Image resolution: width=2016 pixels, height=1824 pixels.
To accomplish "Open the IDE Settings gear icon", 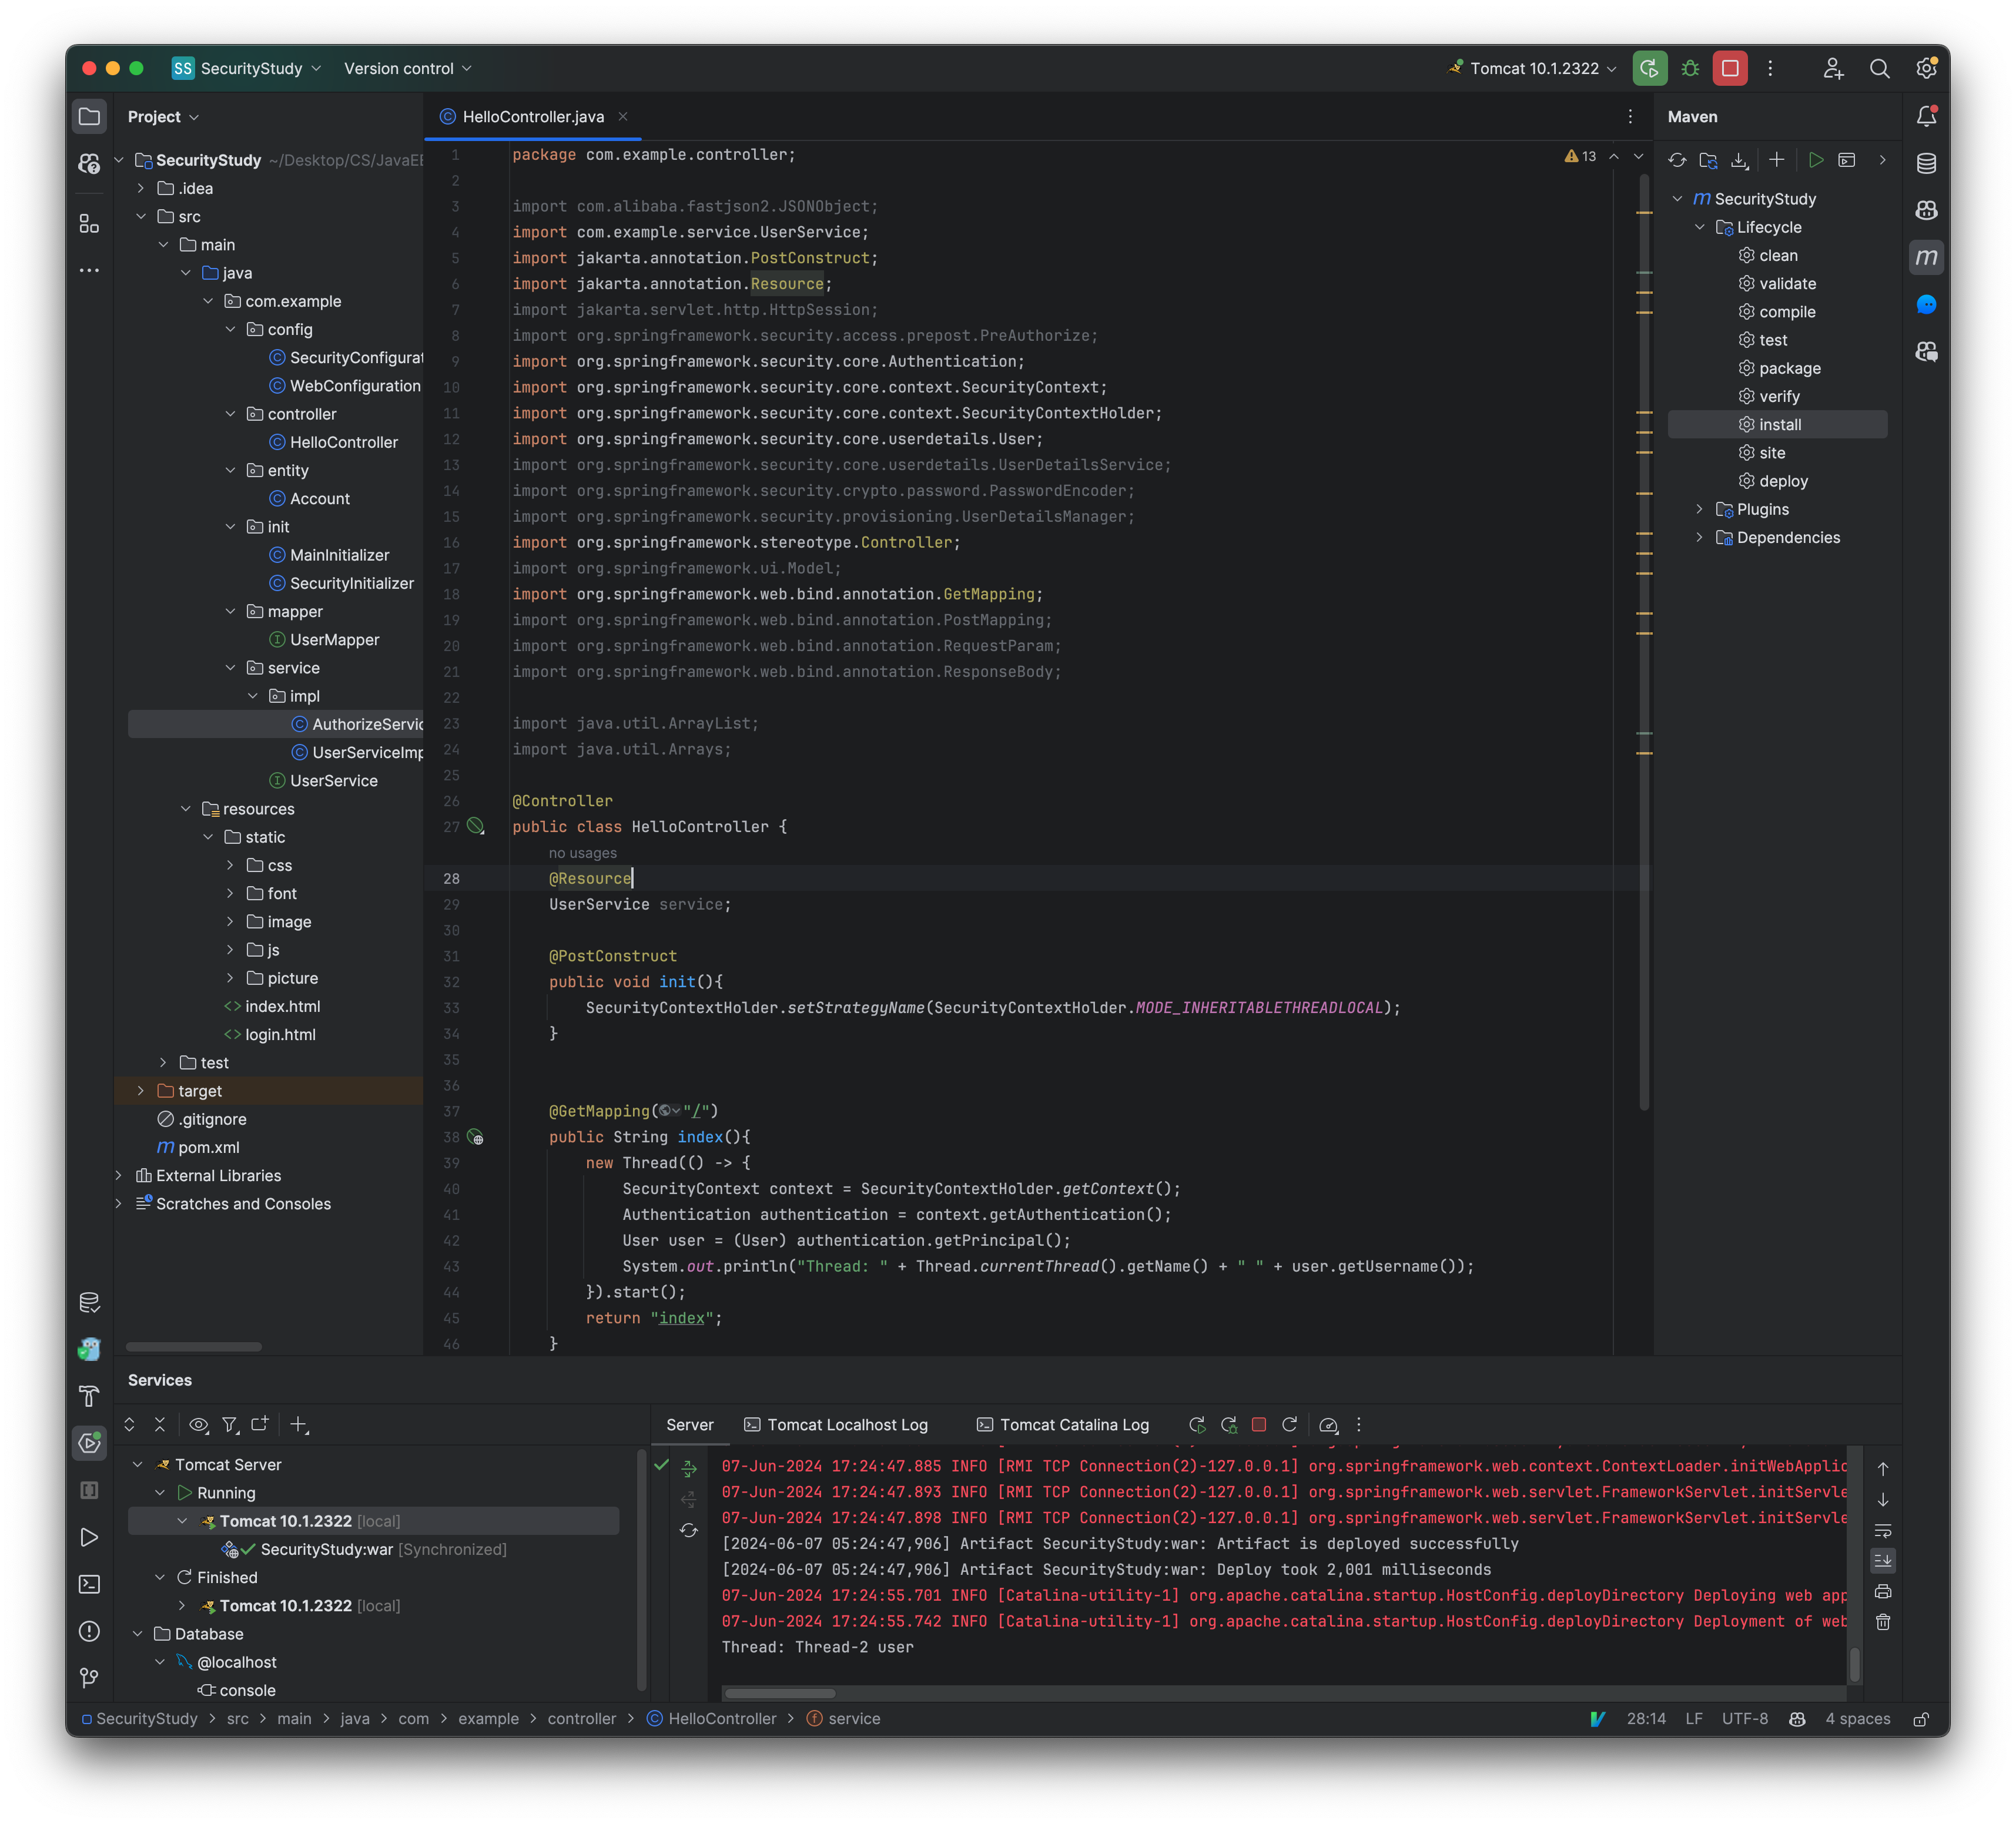I will pyautogui.click(x=1928, y=68).
